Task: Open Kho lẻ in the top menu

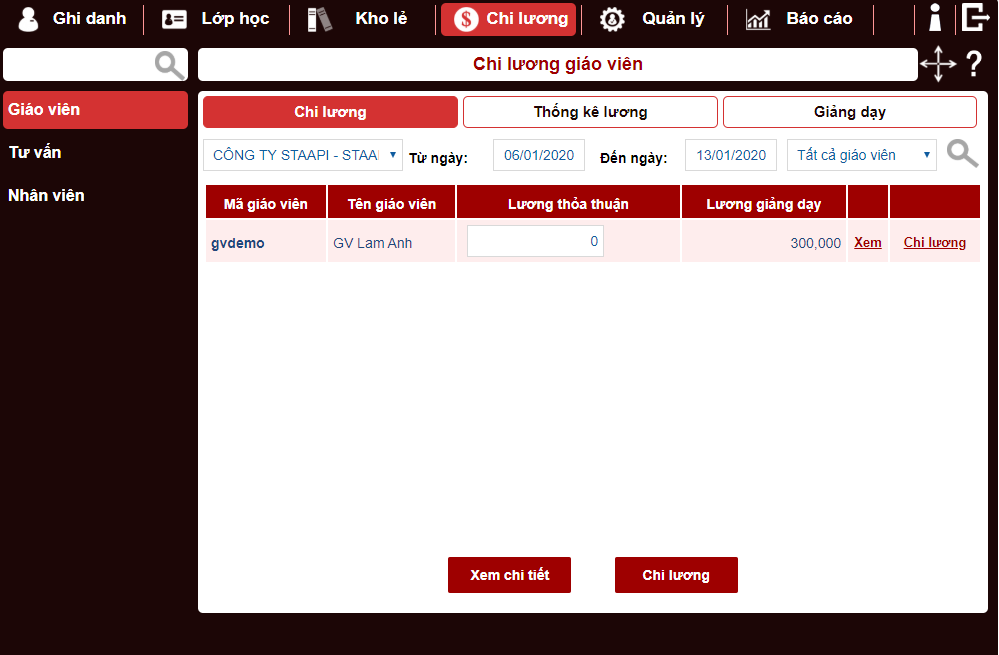Action: 362,19
